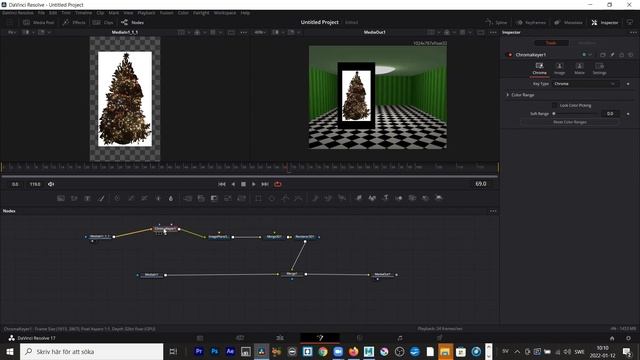Add Paint tool from toolbar
640x360 pixels.
click(101, 198)
